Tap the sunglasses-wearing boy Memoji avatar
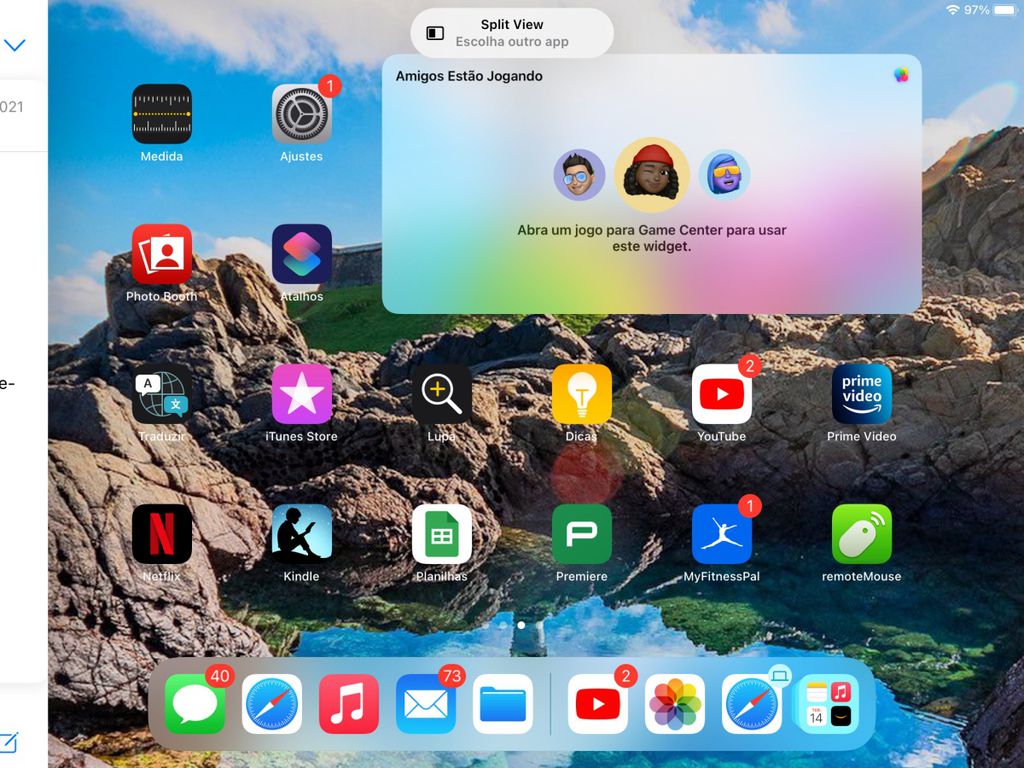Viewport: 1024px width, 768px height. [579, 174]
